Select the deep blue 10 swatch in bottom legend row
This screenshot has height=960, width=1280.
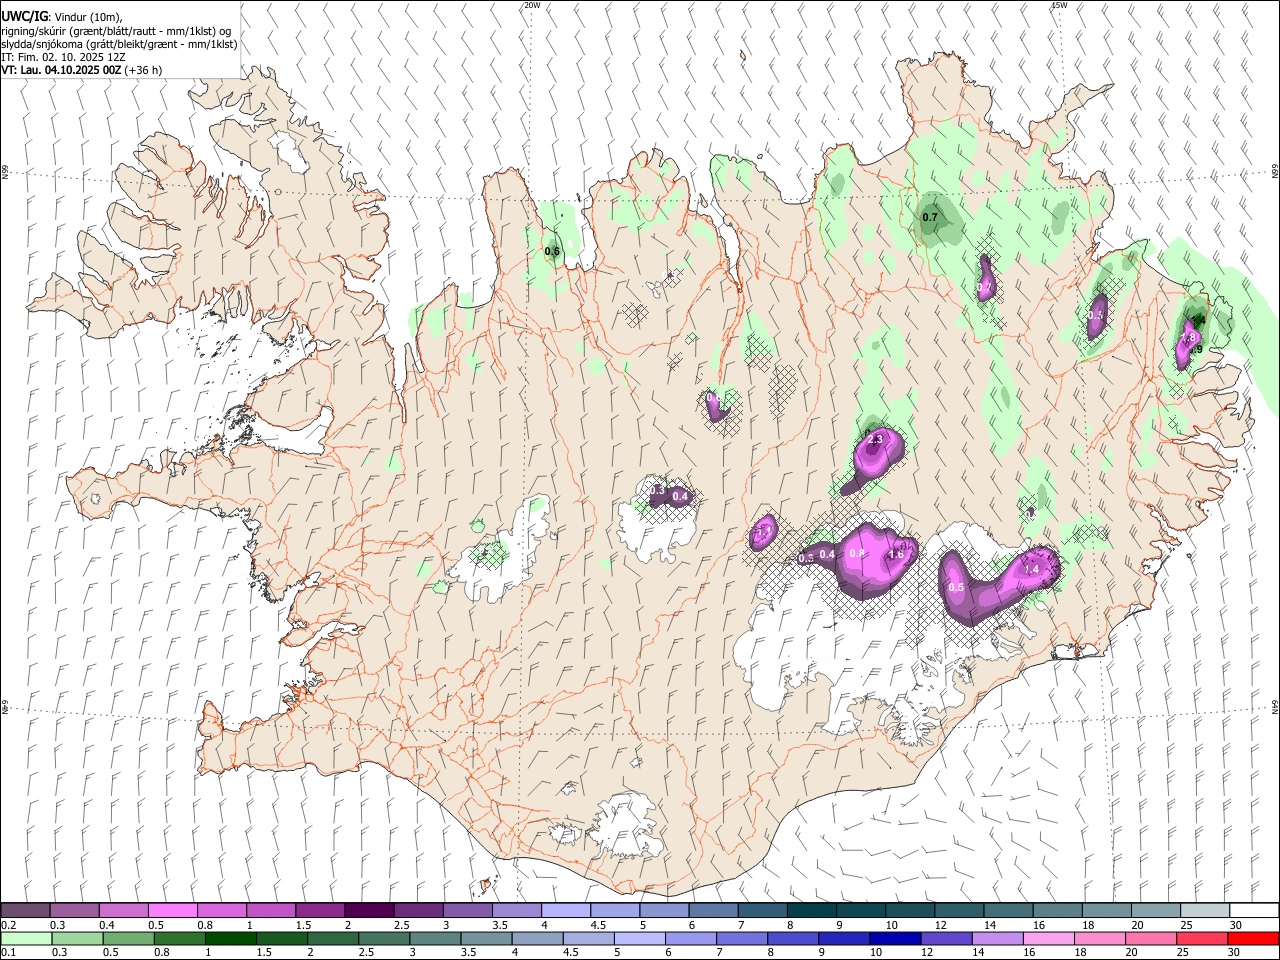[894, 938]
